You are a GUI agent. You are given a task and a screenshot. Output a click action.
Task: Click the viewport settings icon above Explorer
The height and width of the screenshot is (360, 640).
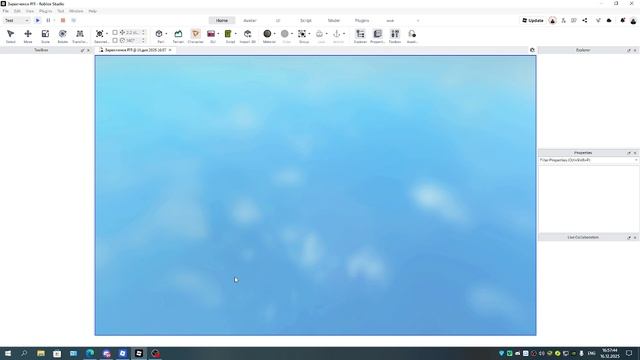[x=532, y=50]
